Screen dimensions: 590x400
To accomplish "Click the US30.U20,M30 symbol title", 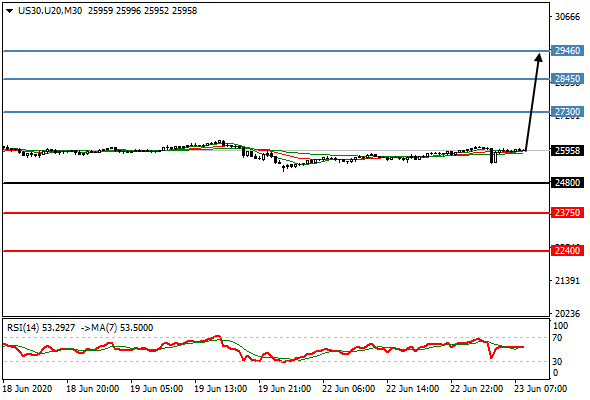I will (50, 11).
